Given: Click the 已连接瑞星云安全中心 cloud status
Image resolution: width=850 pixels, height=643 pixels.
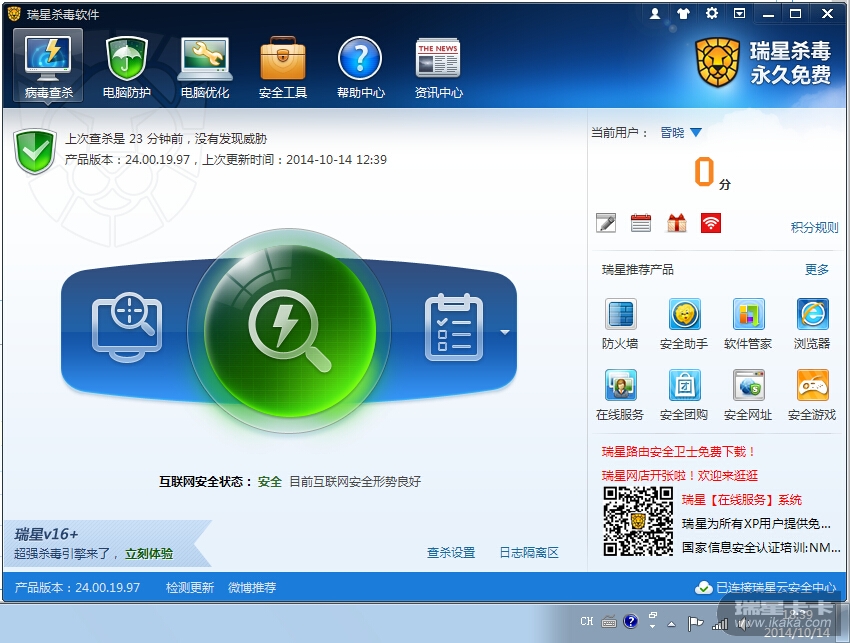Looking at the screenshot, I should pos(766,588).
